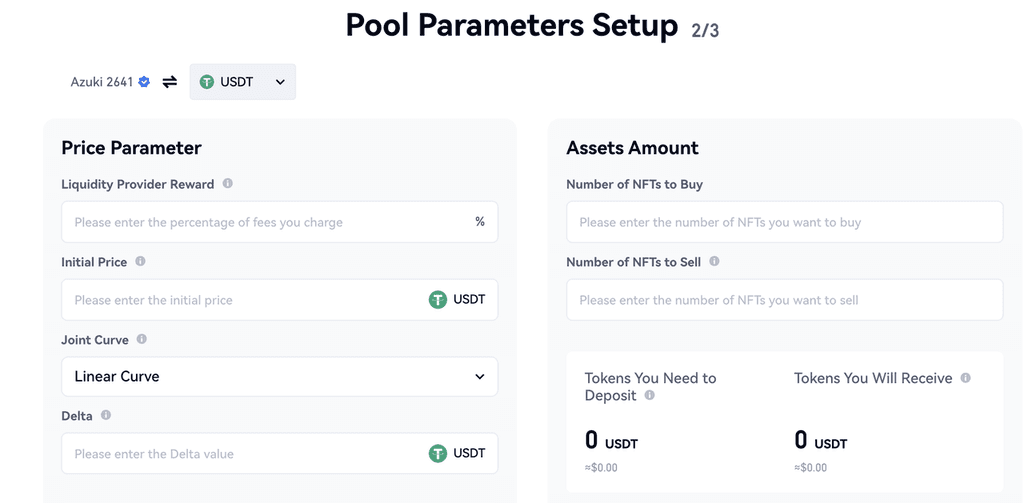
Task: Click the Azuki 2641 collection name
Action: click(101, 82)
